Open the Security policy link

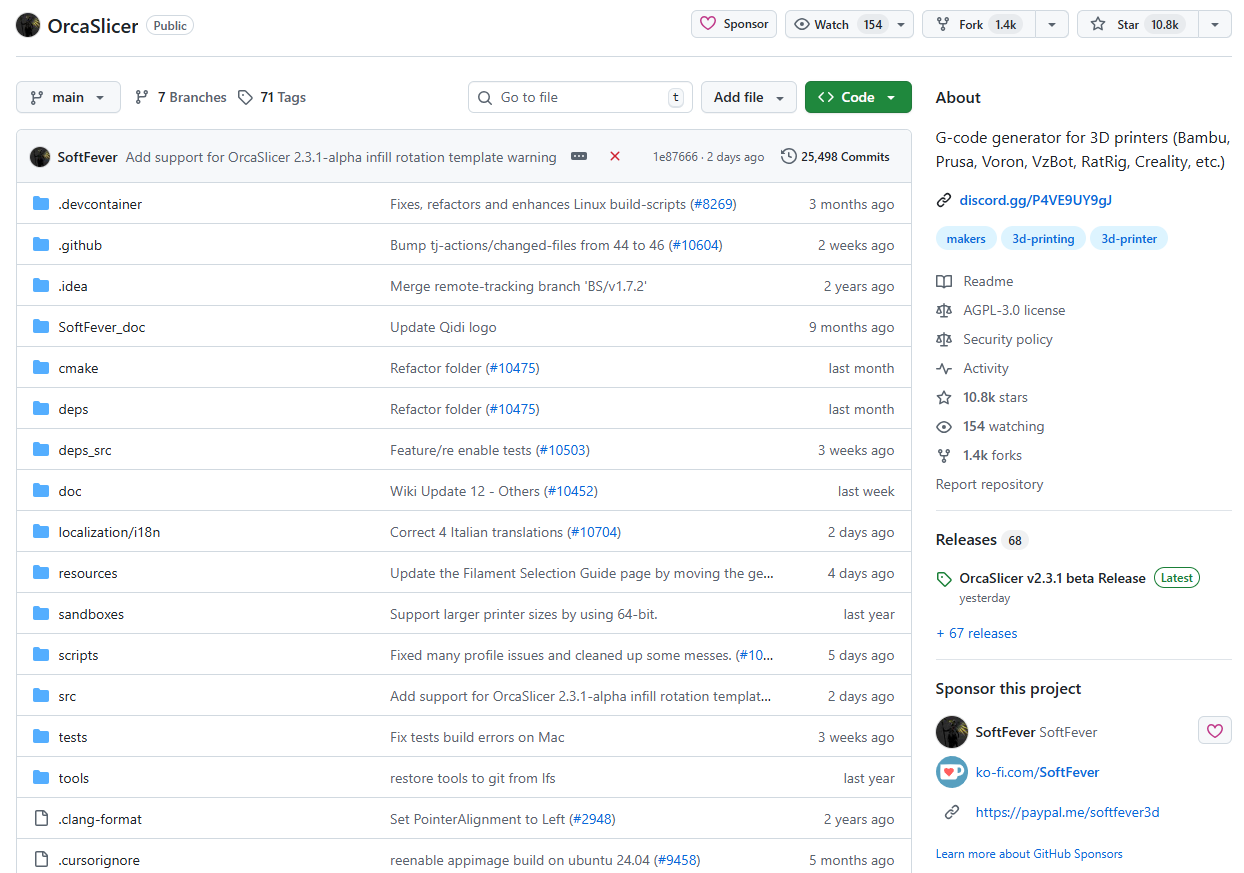tap(1008, 339)
